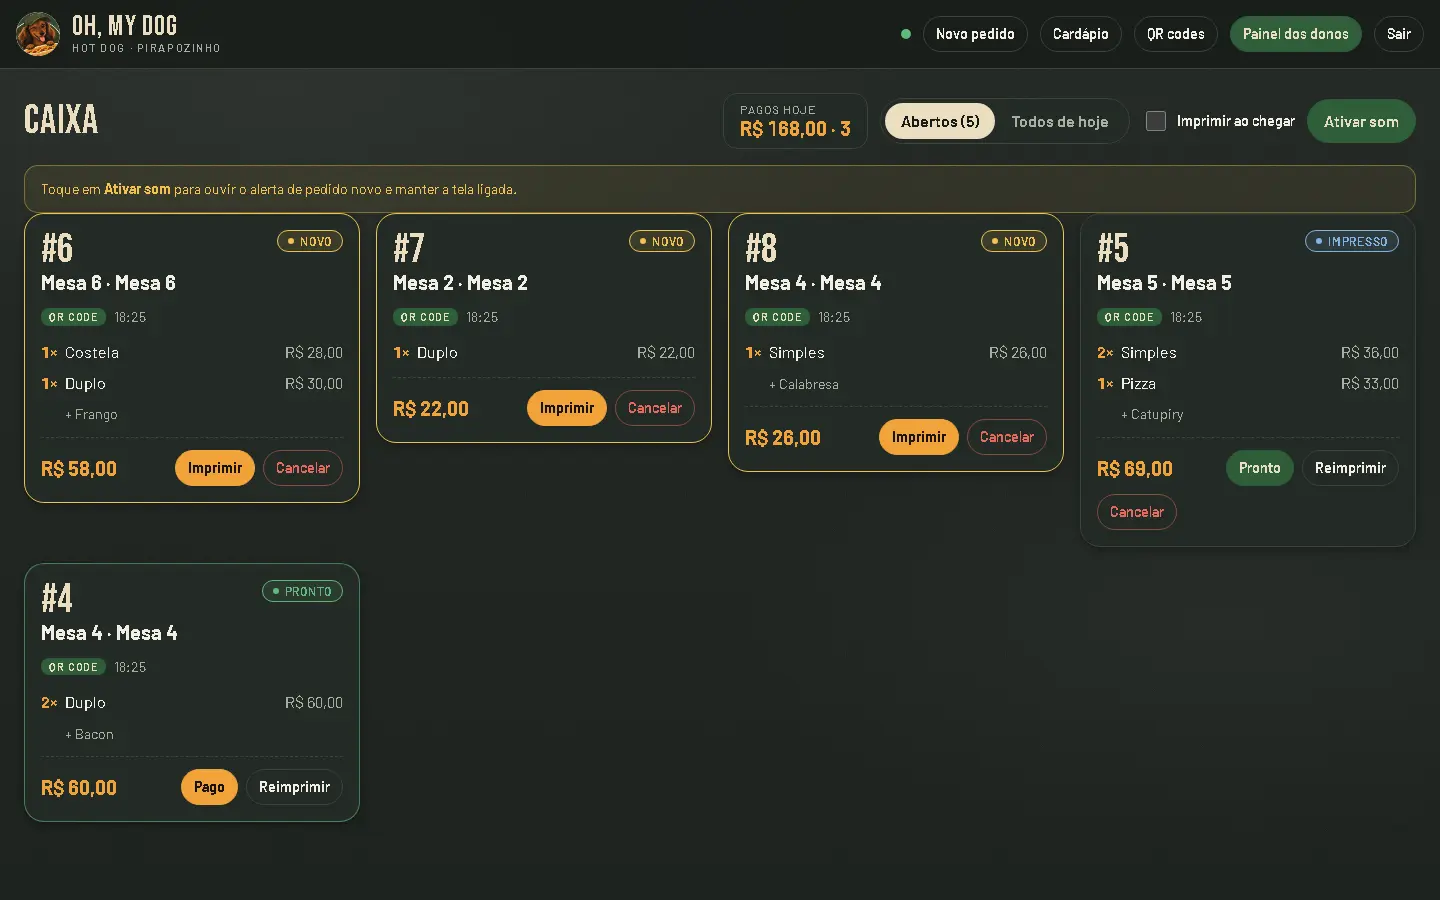Viewport: 1440px width, 900px height.
Task: Cancel order #8
Action: [x=1007, y=437]
